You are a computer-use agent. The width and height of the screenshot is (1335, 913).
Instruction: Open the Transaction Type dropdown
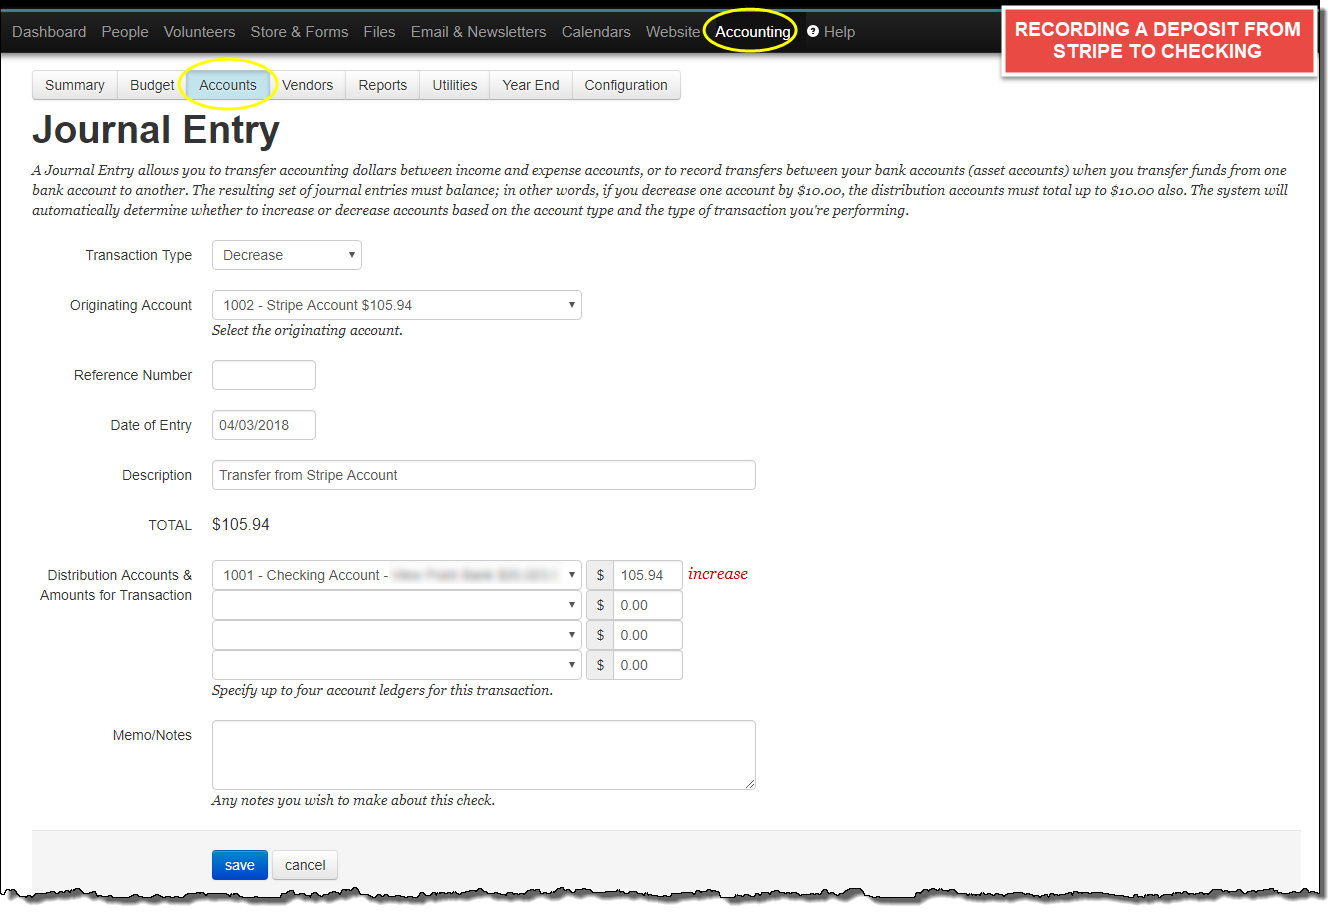coord(287,255)
